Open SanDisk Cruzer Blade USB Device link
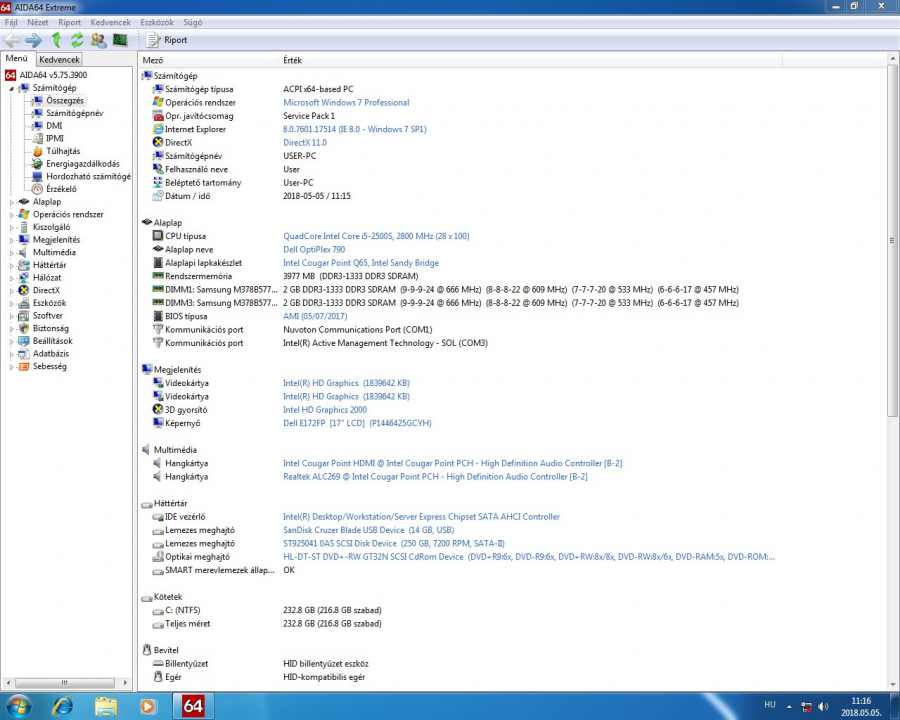The width and height of the screenshot is (900, 720). tap(368, 530)
